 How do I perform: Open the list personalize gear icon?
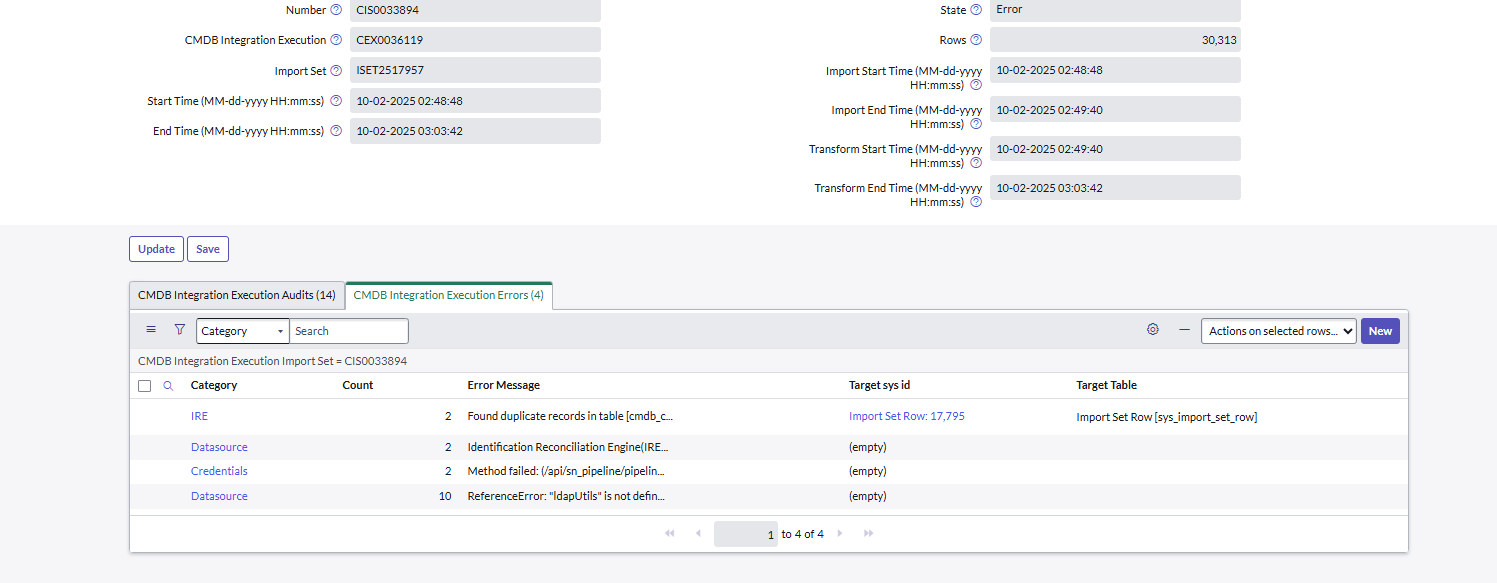[1153, 330]
